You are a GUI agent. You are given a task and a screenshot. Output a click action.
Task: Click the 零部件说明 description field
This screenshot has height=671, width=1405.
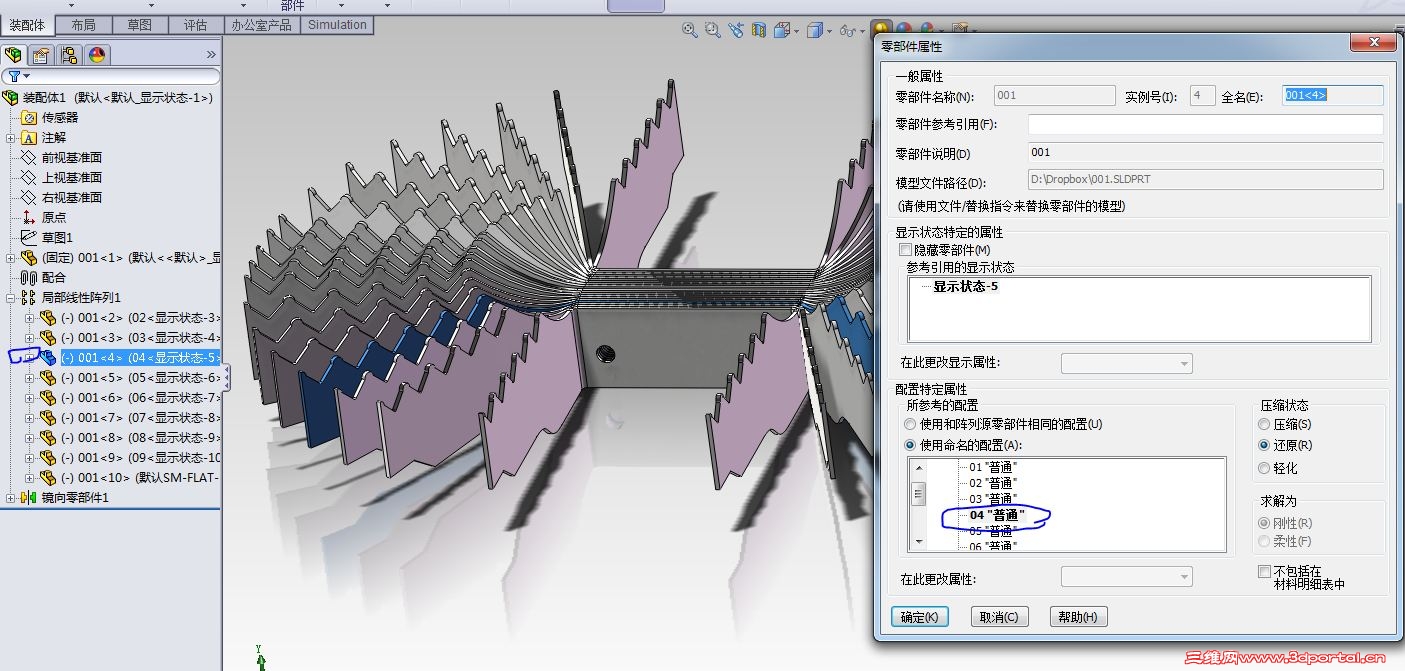[x=1205, y=153]
